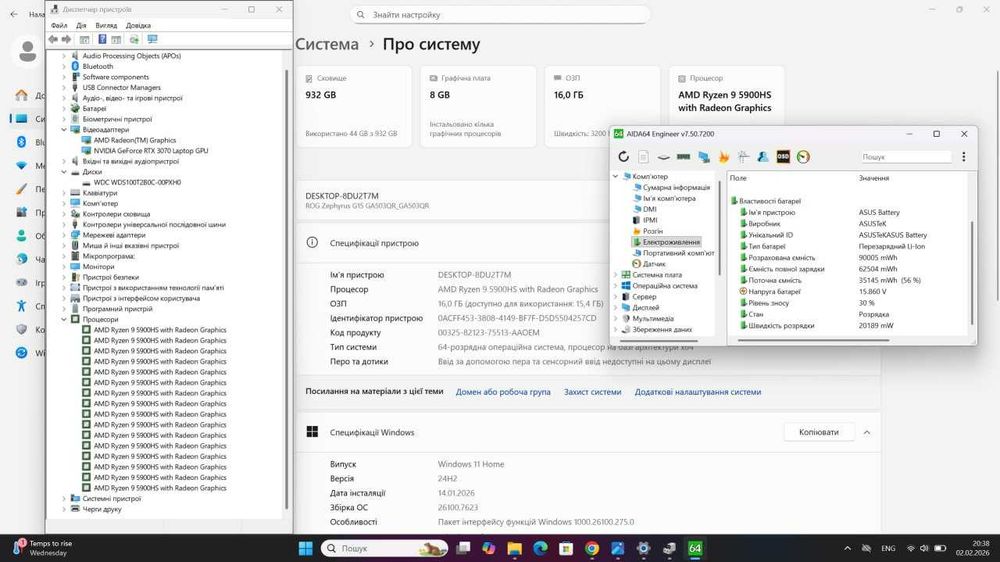Open the Temps to rise weather widget

click(x=43, y=548)
